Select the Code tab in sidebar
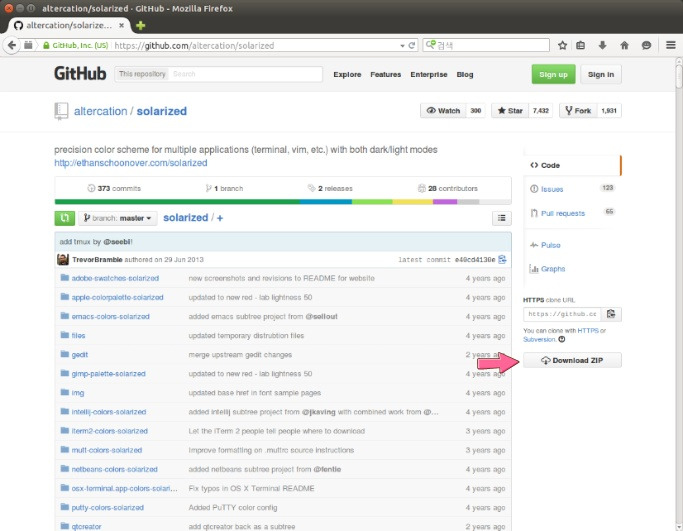 click(x=572, y=165)
